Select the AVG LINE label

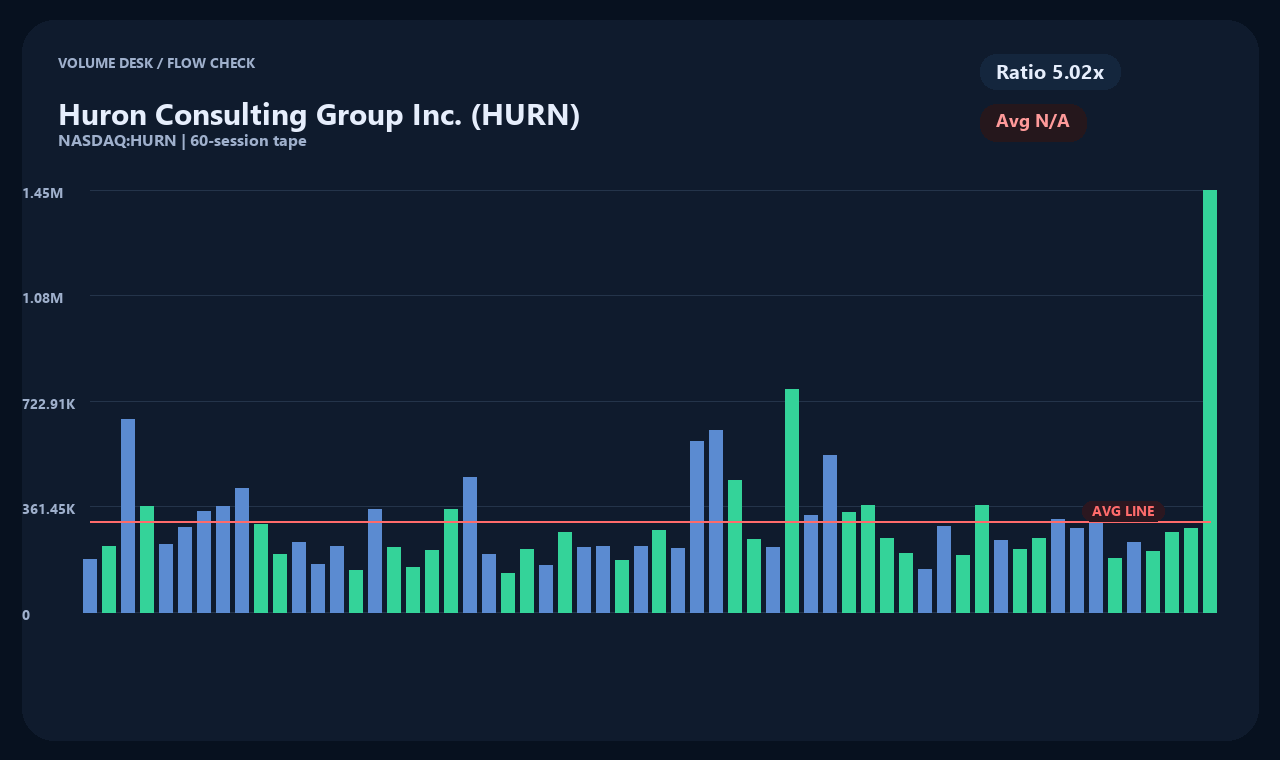[1123, 511]
